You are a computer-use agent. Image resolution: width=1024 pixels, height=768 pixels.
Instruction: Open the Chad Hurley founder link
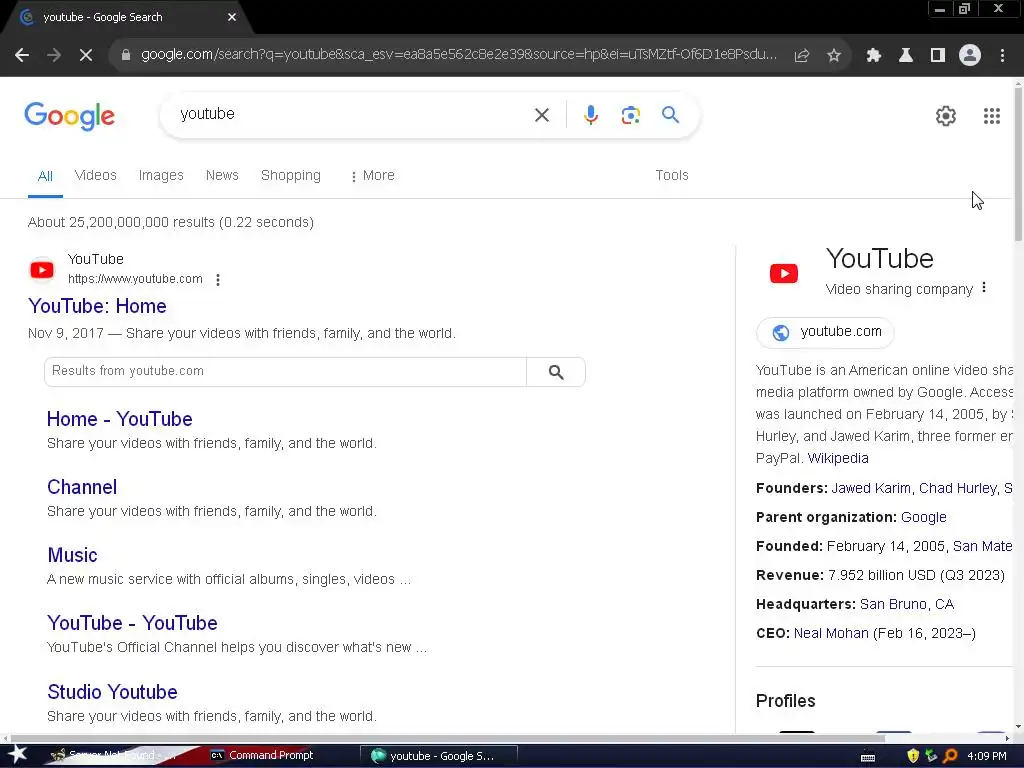pos(957,488)
